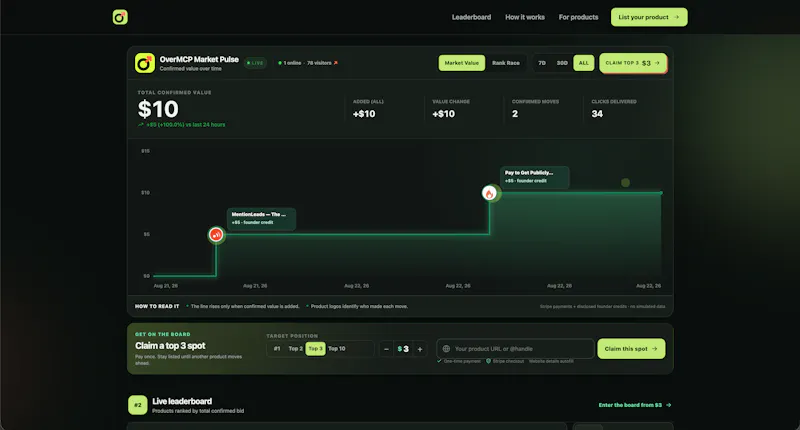This screenshot has height=430, width=800.
Task: Switch to the Rank Race view
Action: point(506,63)
